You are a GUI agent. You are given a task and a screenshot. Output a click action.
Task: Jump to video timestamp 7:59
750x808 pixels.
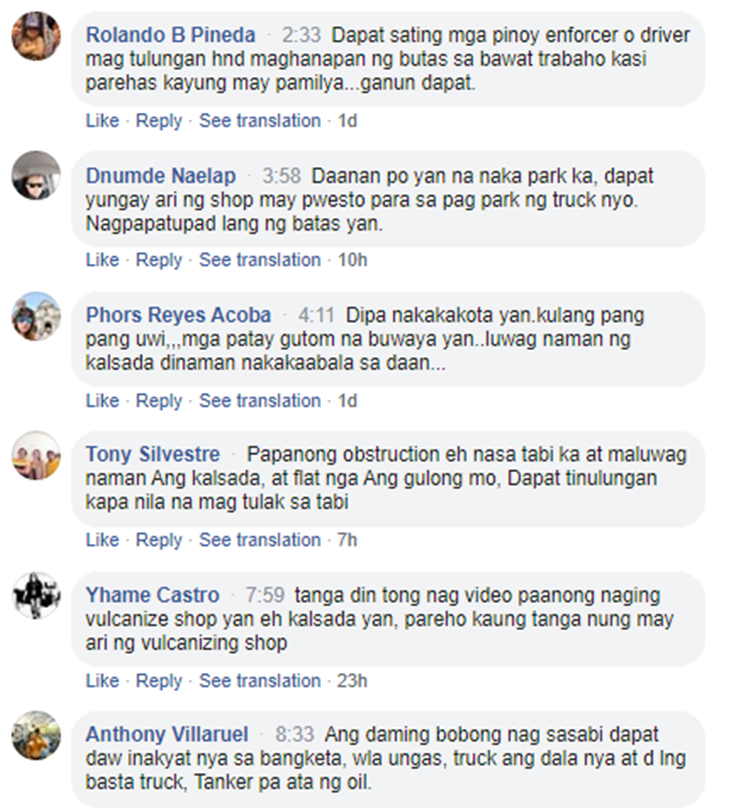(265, 595)
